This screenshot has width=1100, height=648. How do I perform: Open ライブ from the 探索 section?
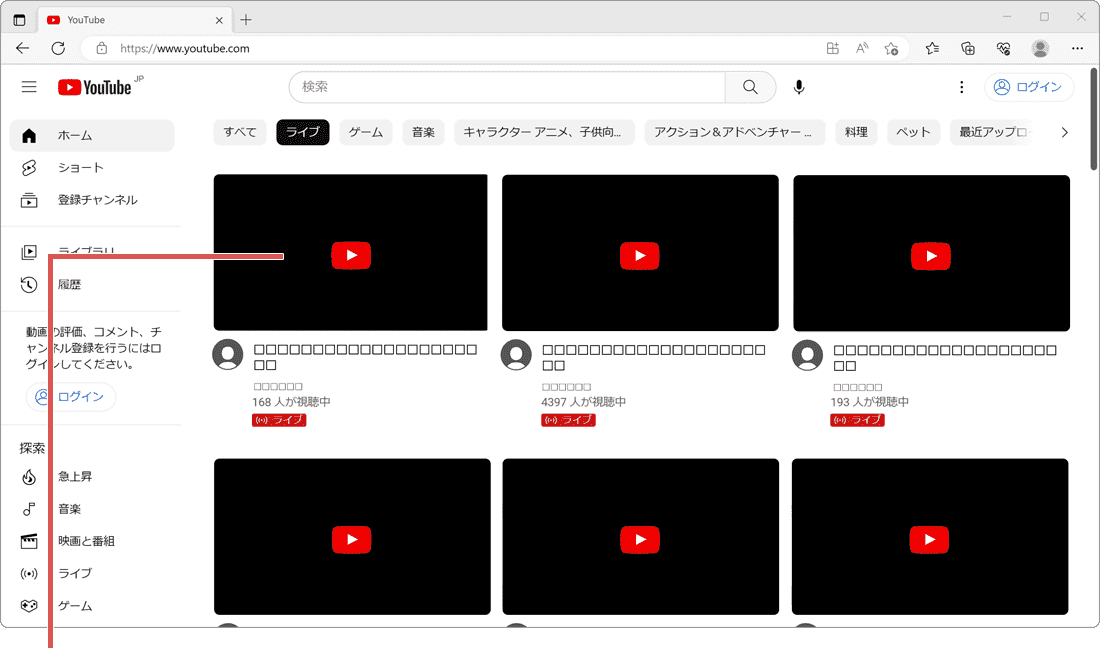coord(29,573)
